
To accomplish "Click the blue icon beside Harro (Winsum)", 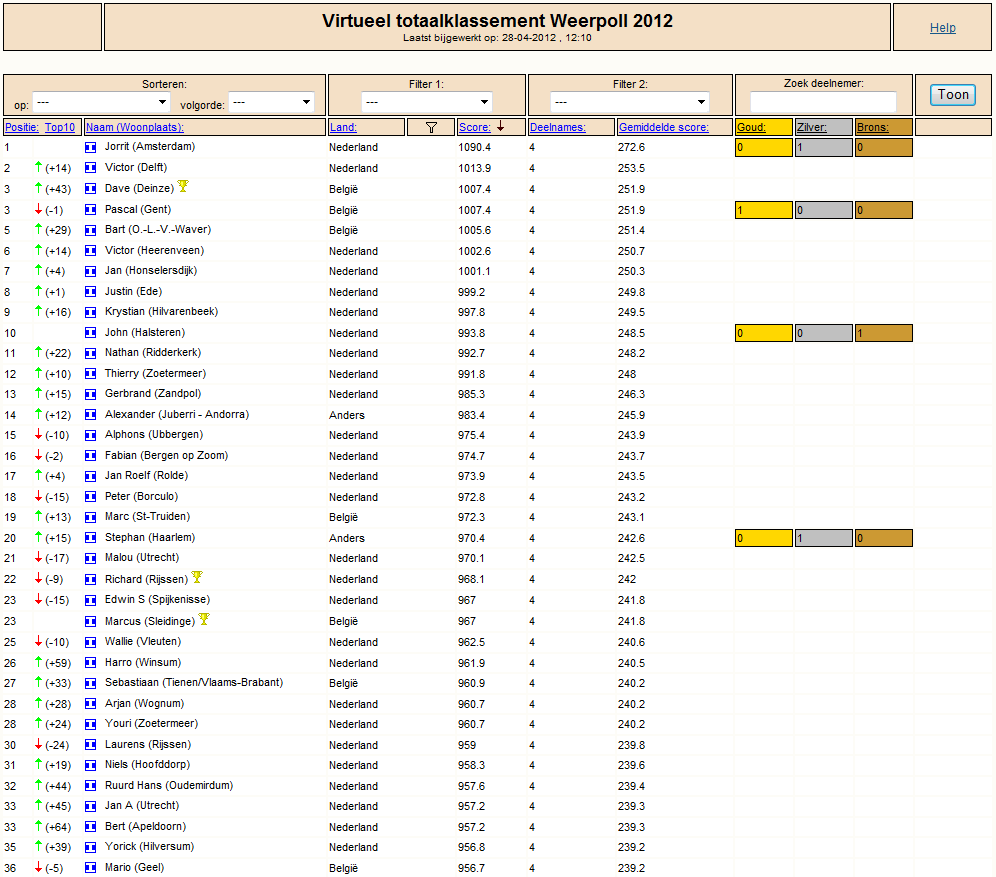I will (91, 664).
